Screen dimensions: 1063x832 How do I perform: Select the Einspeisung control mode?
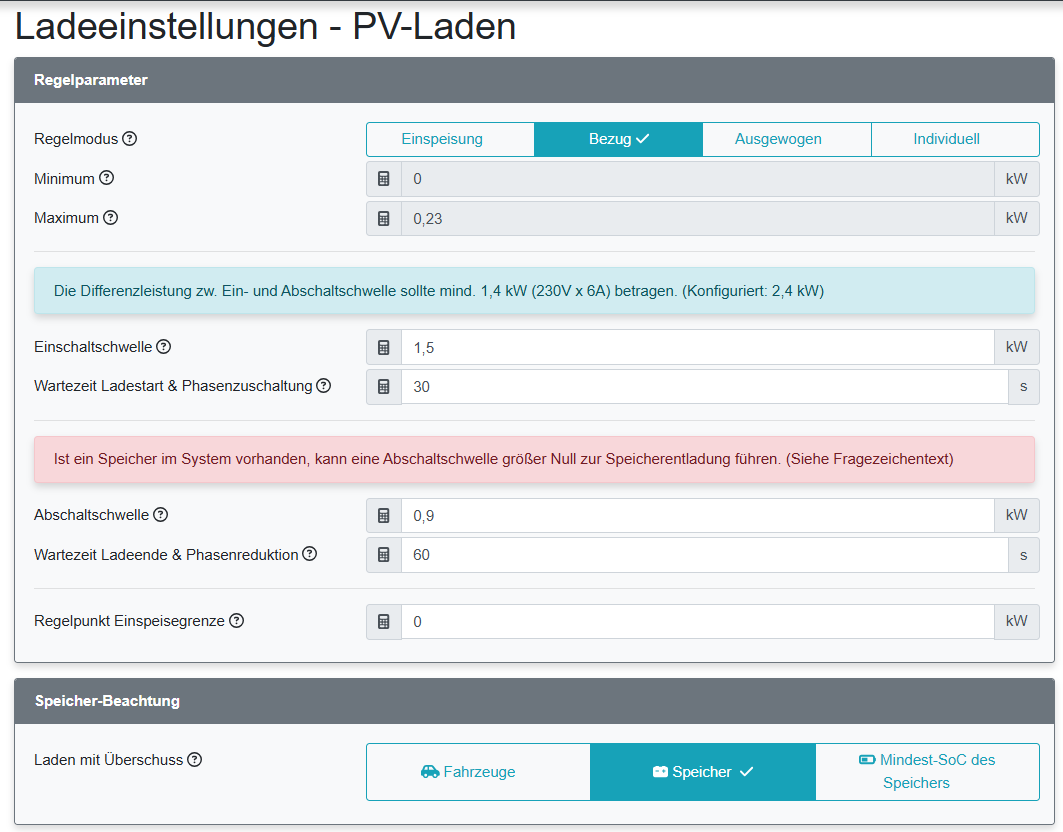click(x=450, y=139)
